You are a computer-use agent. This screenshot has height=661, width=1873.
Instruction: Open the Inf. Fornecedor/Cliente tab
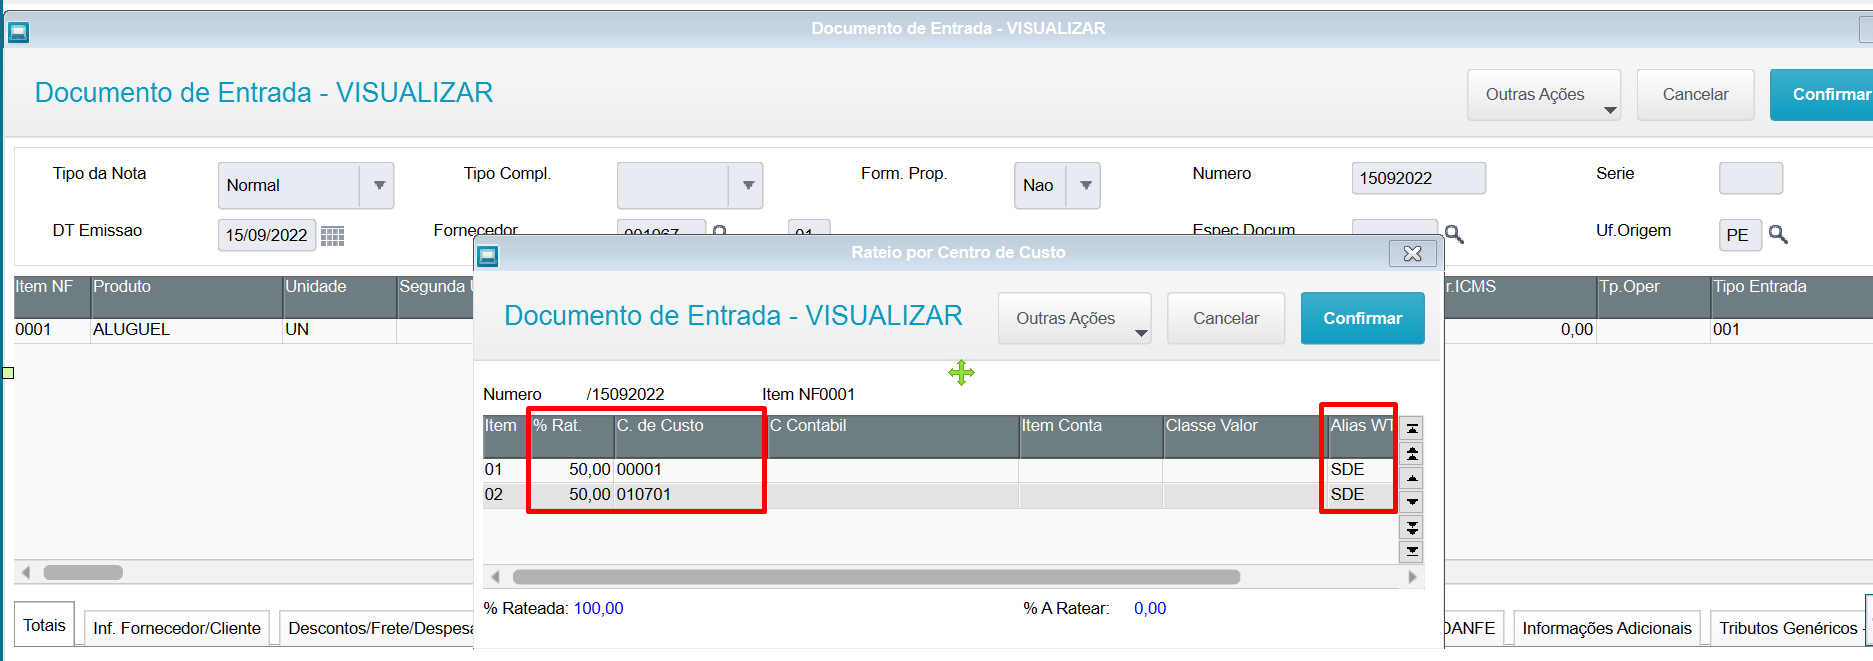pos(177,628)
